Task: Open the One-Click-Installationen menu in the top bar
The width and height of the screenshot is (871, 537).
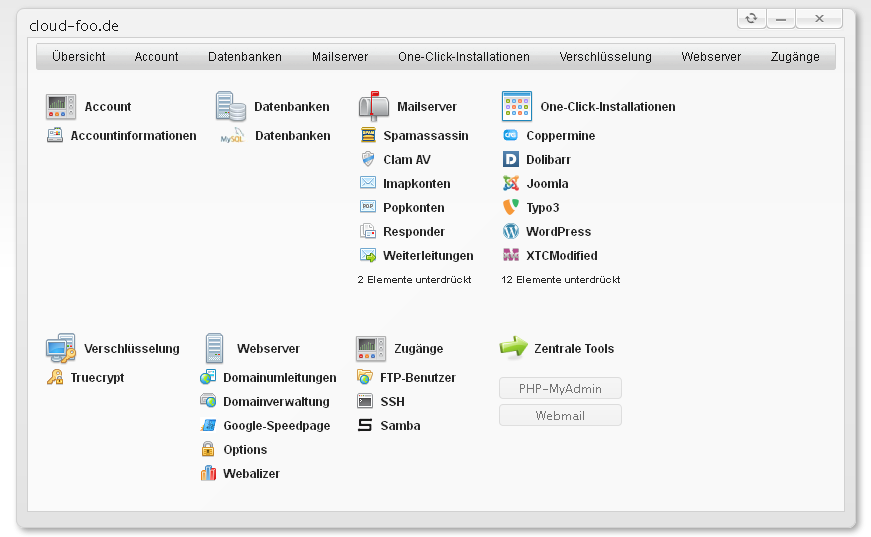Action: [x=464, y=57]
